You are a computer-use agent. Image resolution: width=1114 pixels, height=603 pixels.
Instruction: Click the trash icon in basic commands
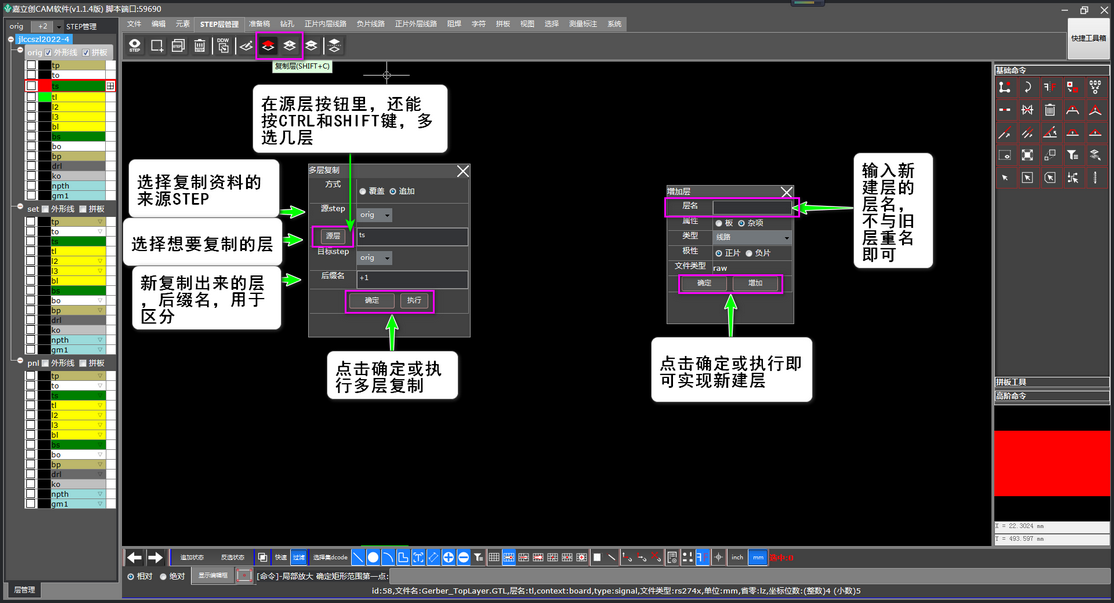1050,110
